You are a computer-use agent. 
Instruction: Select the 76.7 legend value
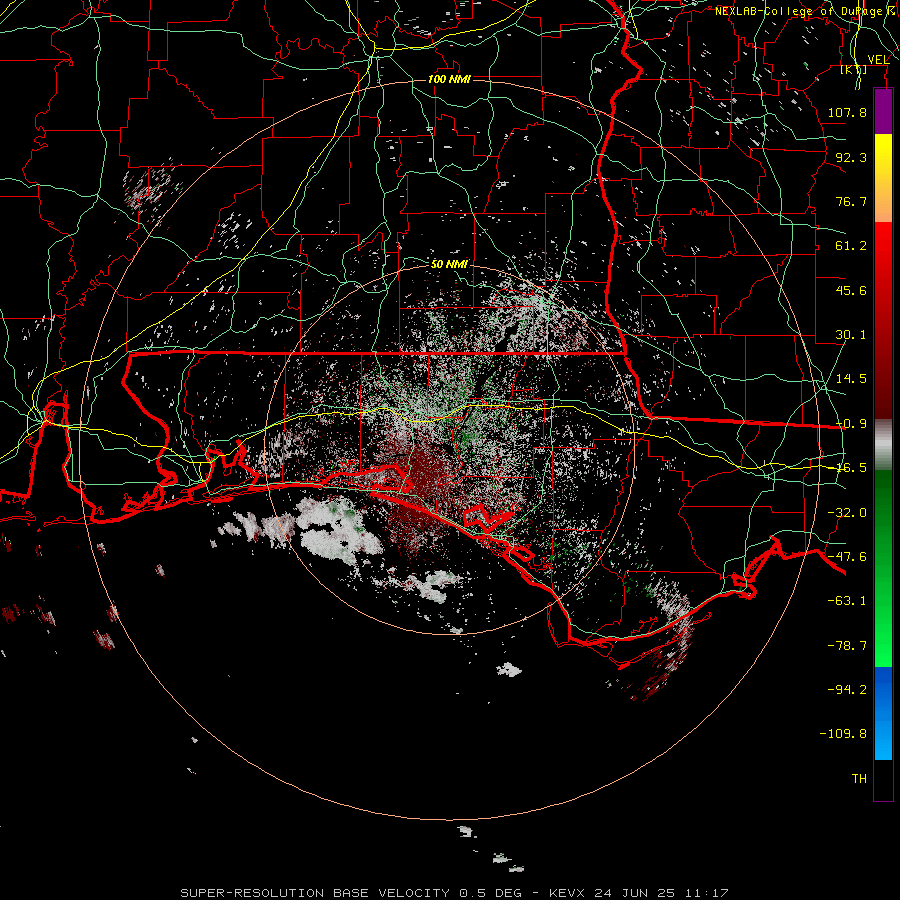851,201
